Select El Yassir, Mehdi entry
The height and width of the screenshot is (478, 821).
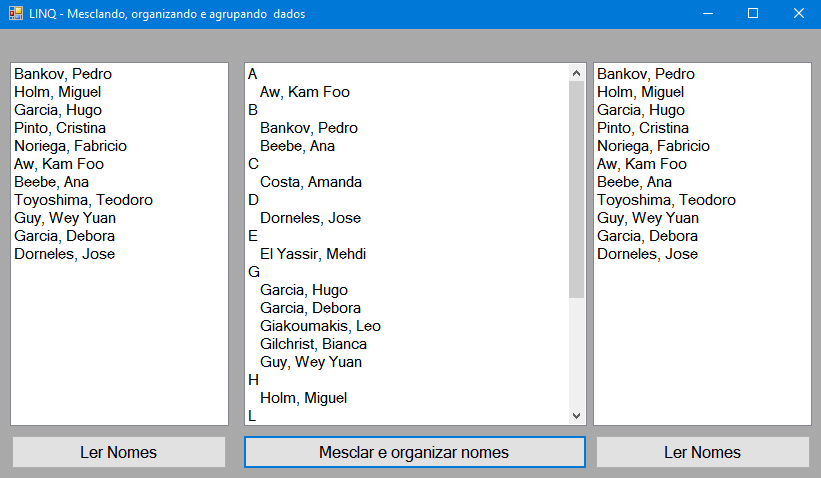(x=313, y=254)
